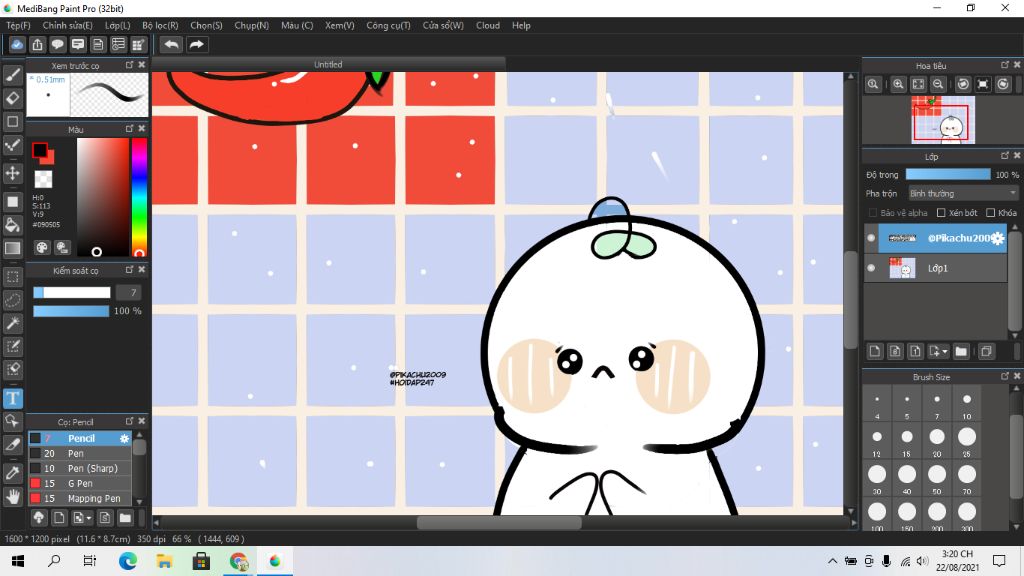Click the export share icon in toolbar
The width and height of the screenshot is (1024, 576).
(37, 44)
